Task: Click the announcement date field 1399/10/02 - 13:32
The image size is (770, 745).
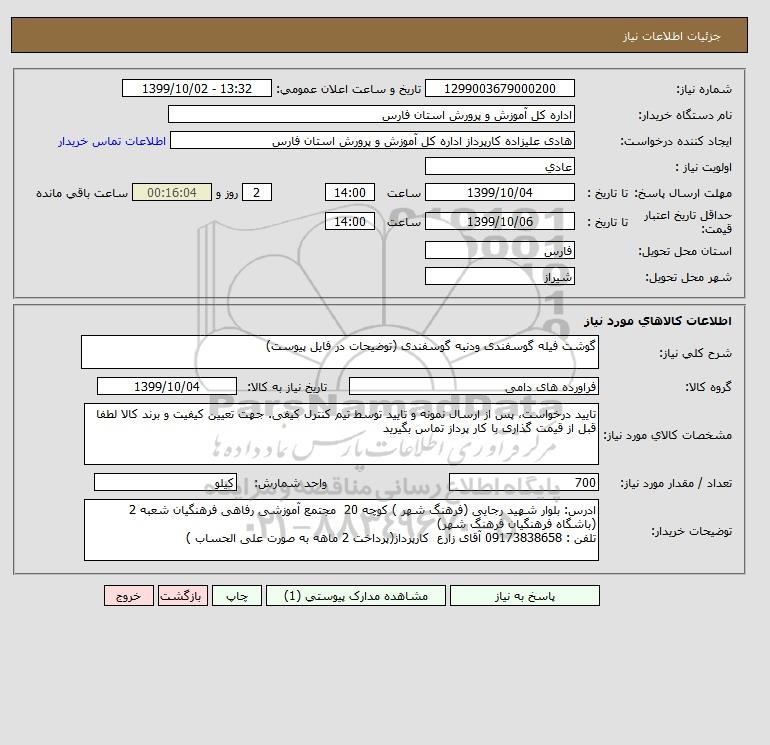Action: [x=196, y=88]
